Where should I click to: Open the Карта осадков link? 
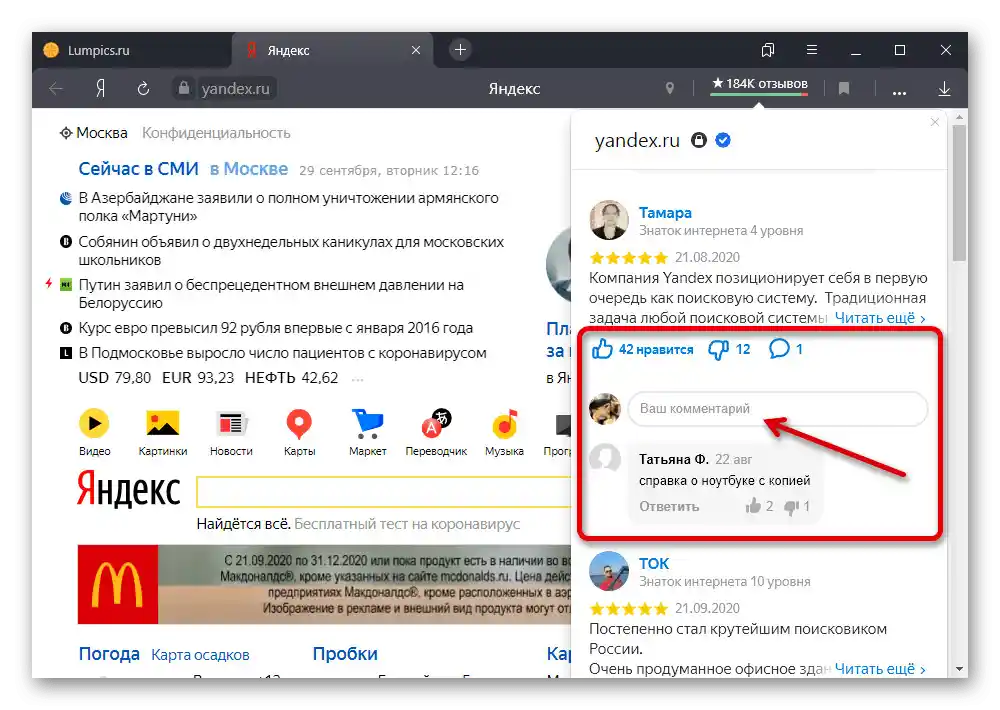200,655
